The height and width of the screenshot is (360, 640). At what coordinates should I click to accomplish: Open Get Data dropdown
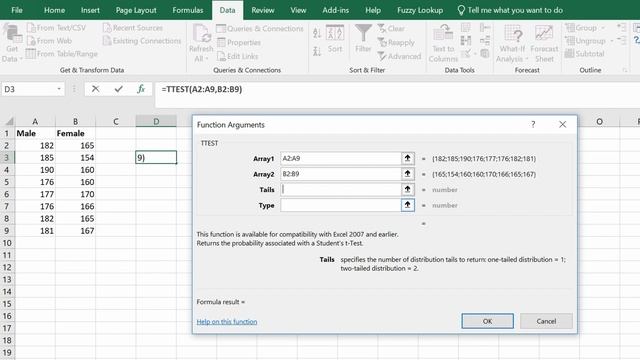(x=11, y=43)
